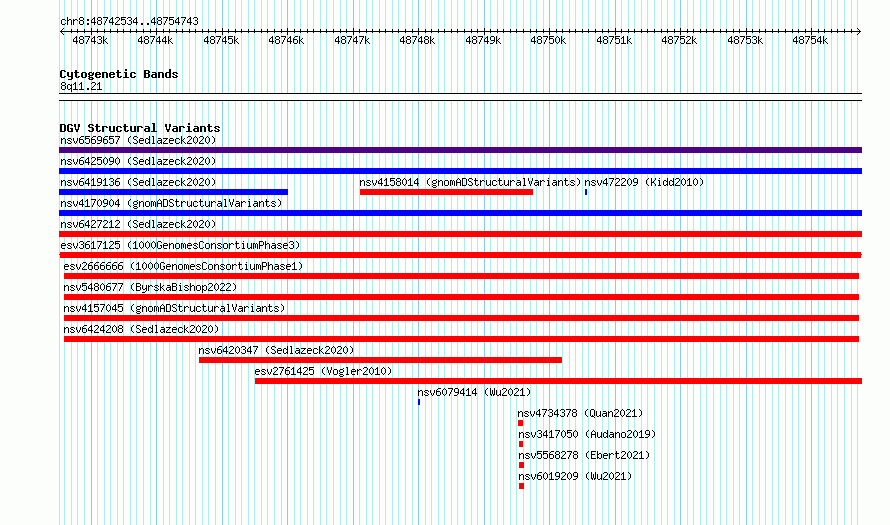Click the tiny blue nsv6079414 marker

point(419,402)
